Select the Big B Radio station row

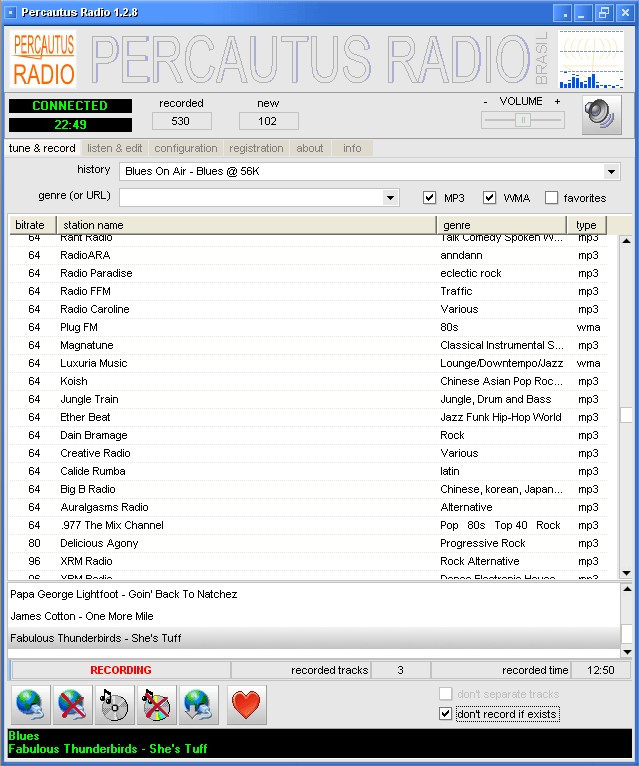[x=309, y=489]
